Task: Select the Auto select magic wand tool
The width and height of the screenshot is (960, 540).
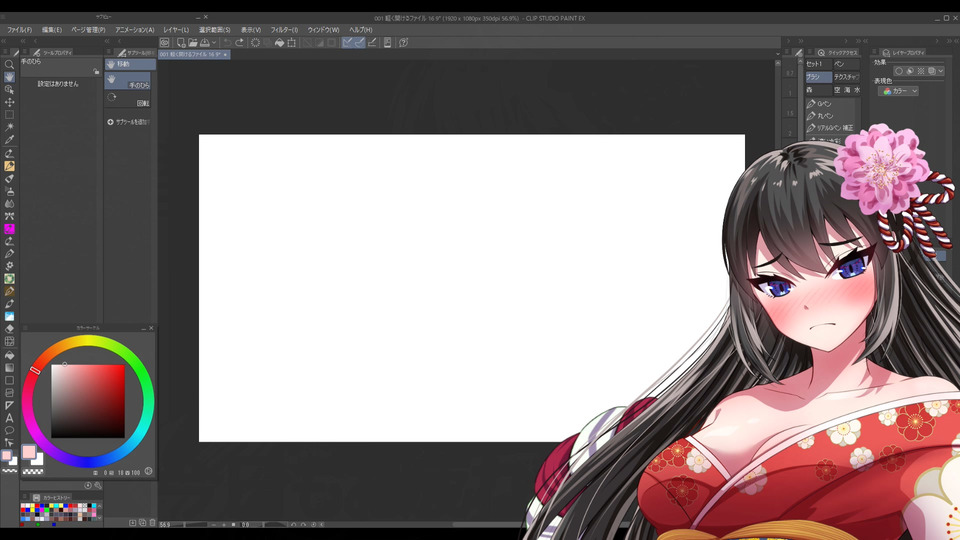Action: tap(9, 127)
